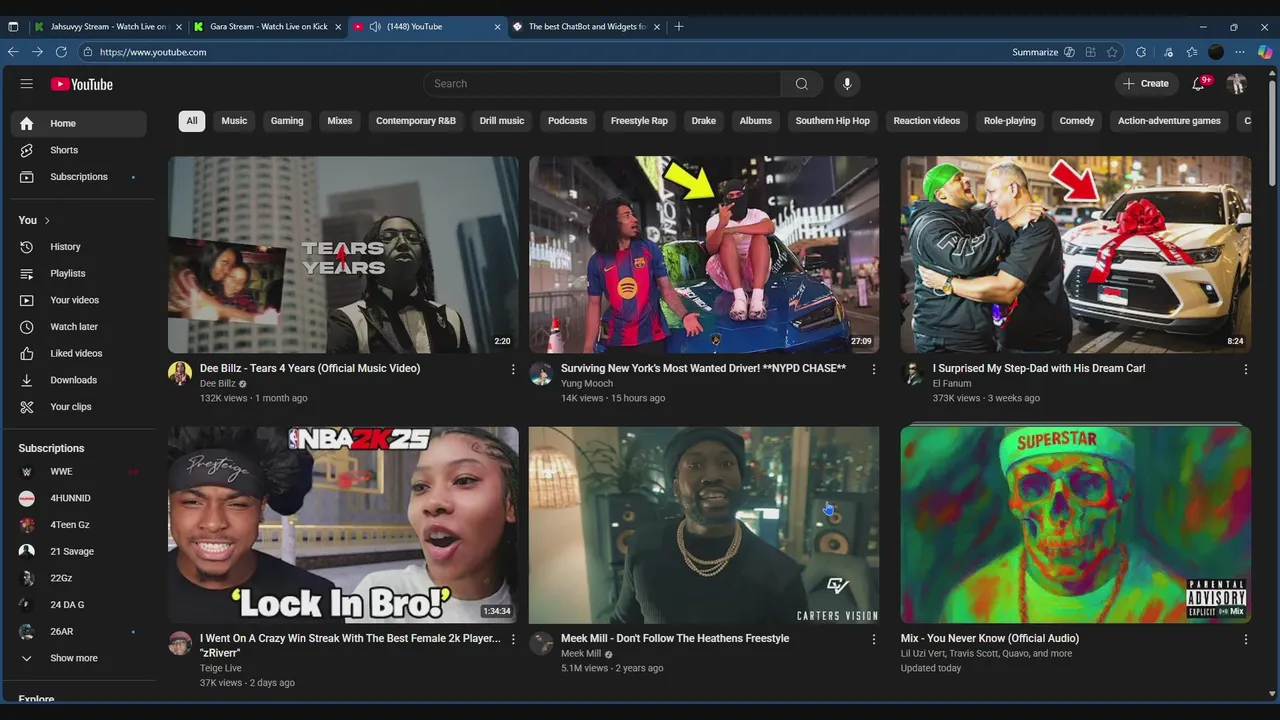This screenshot has height=720, width=1280.
Task: Open 21 Savage channel subscription
Action: [79, 552]
